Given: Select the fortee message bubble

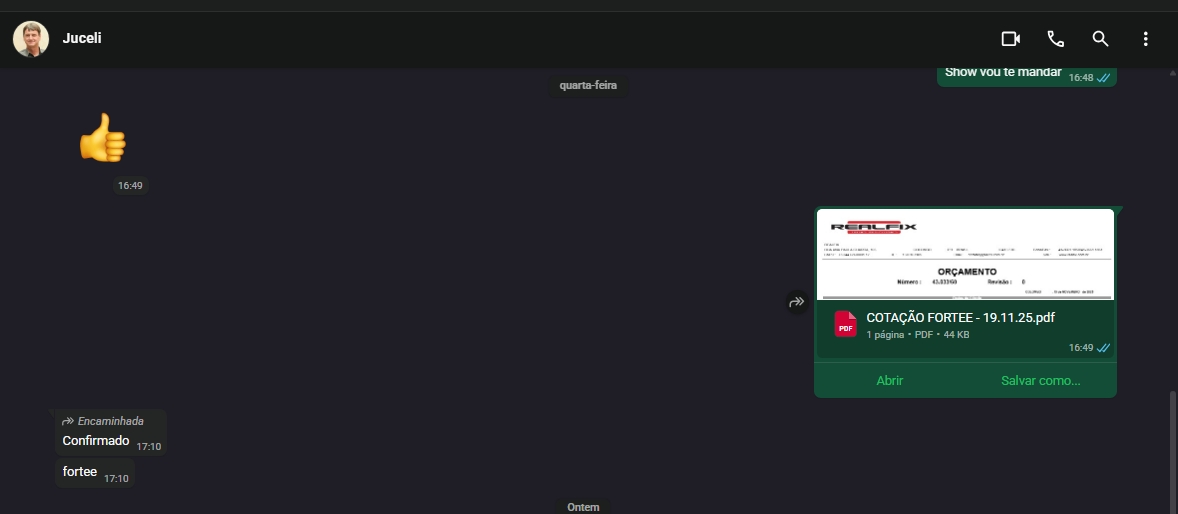Looking at the screenshot, I should 80,472.
